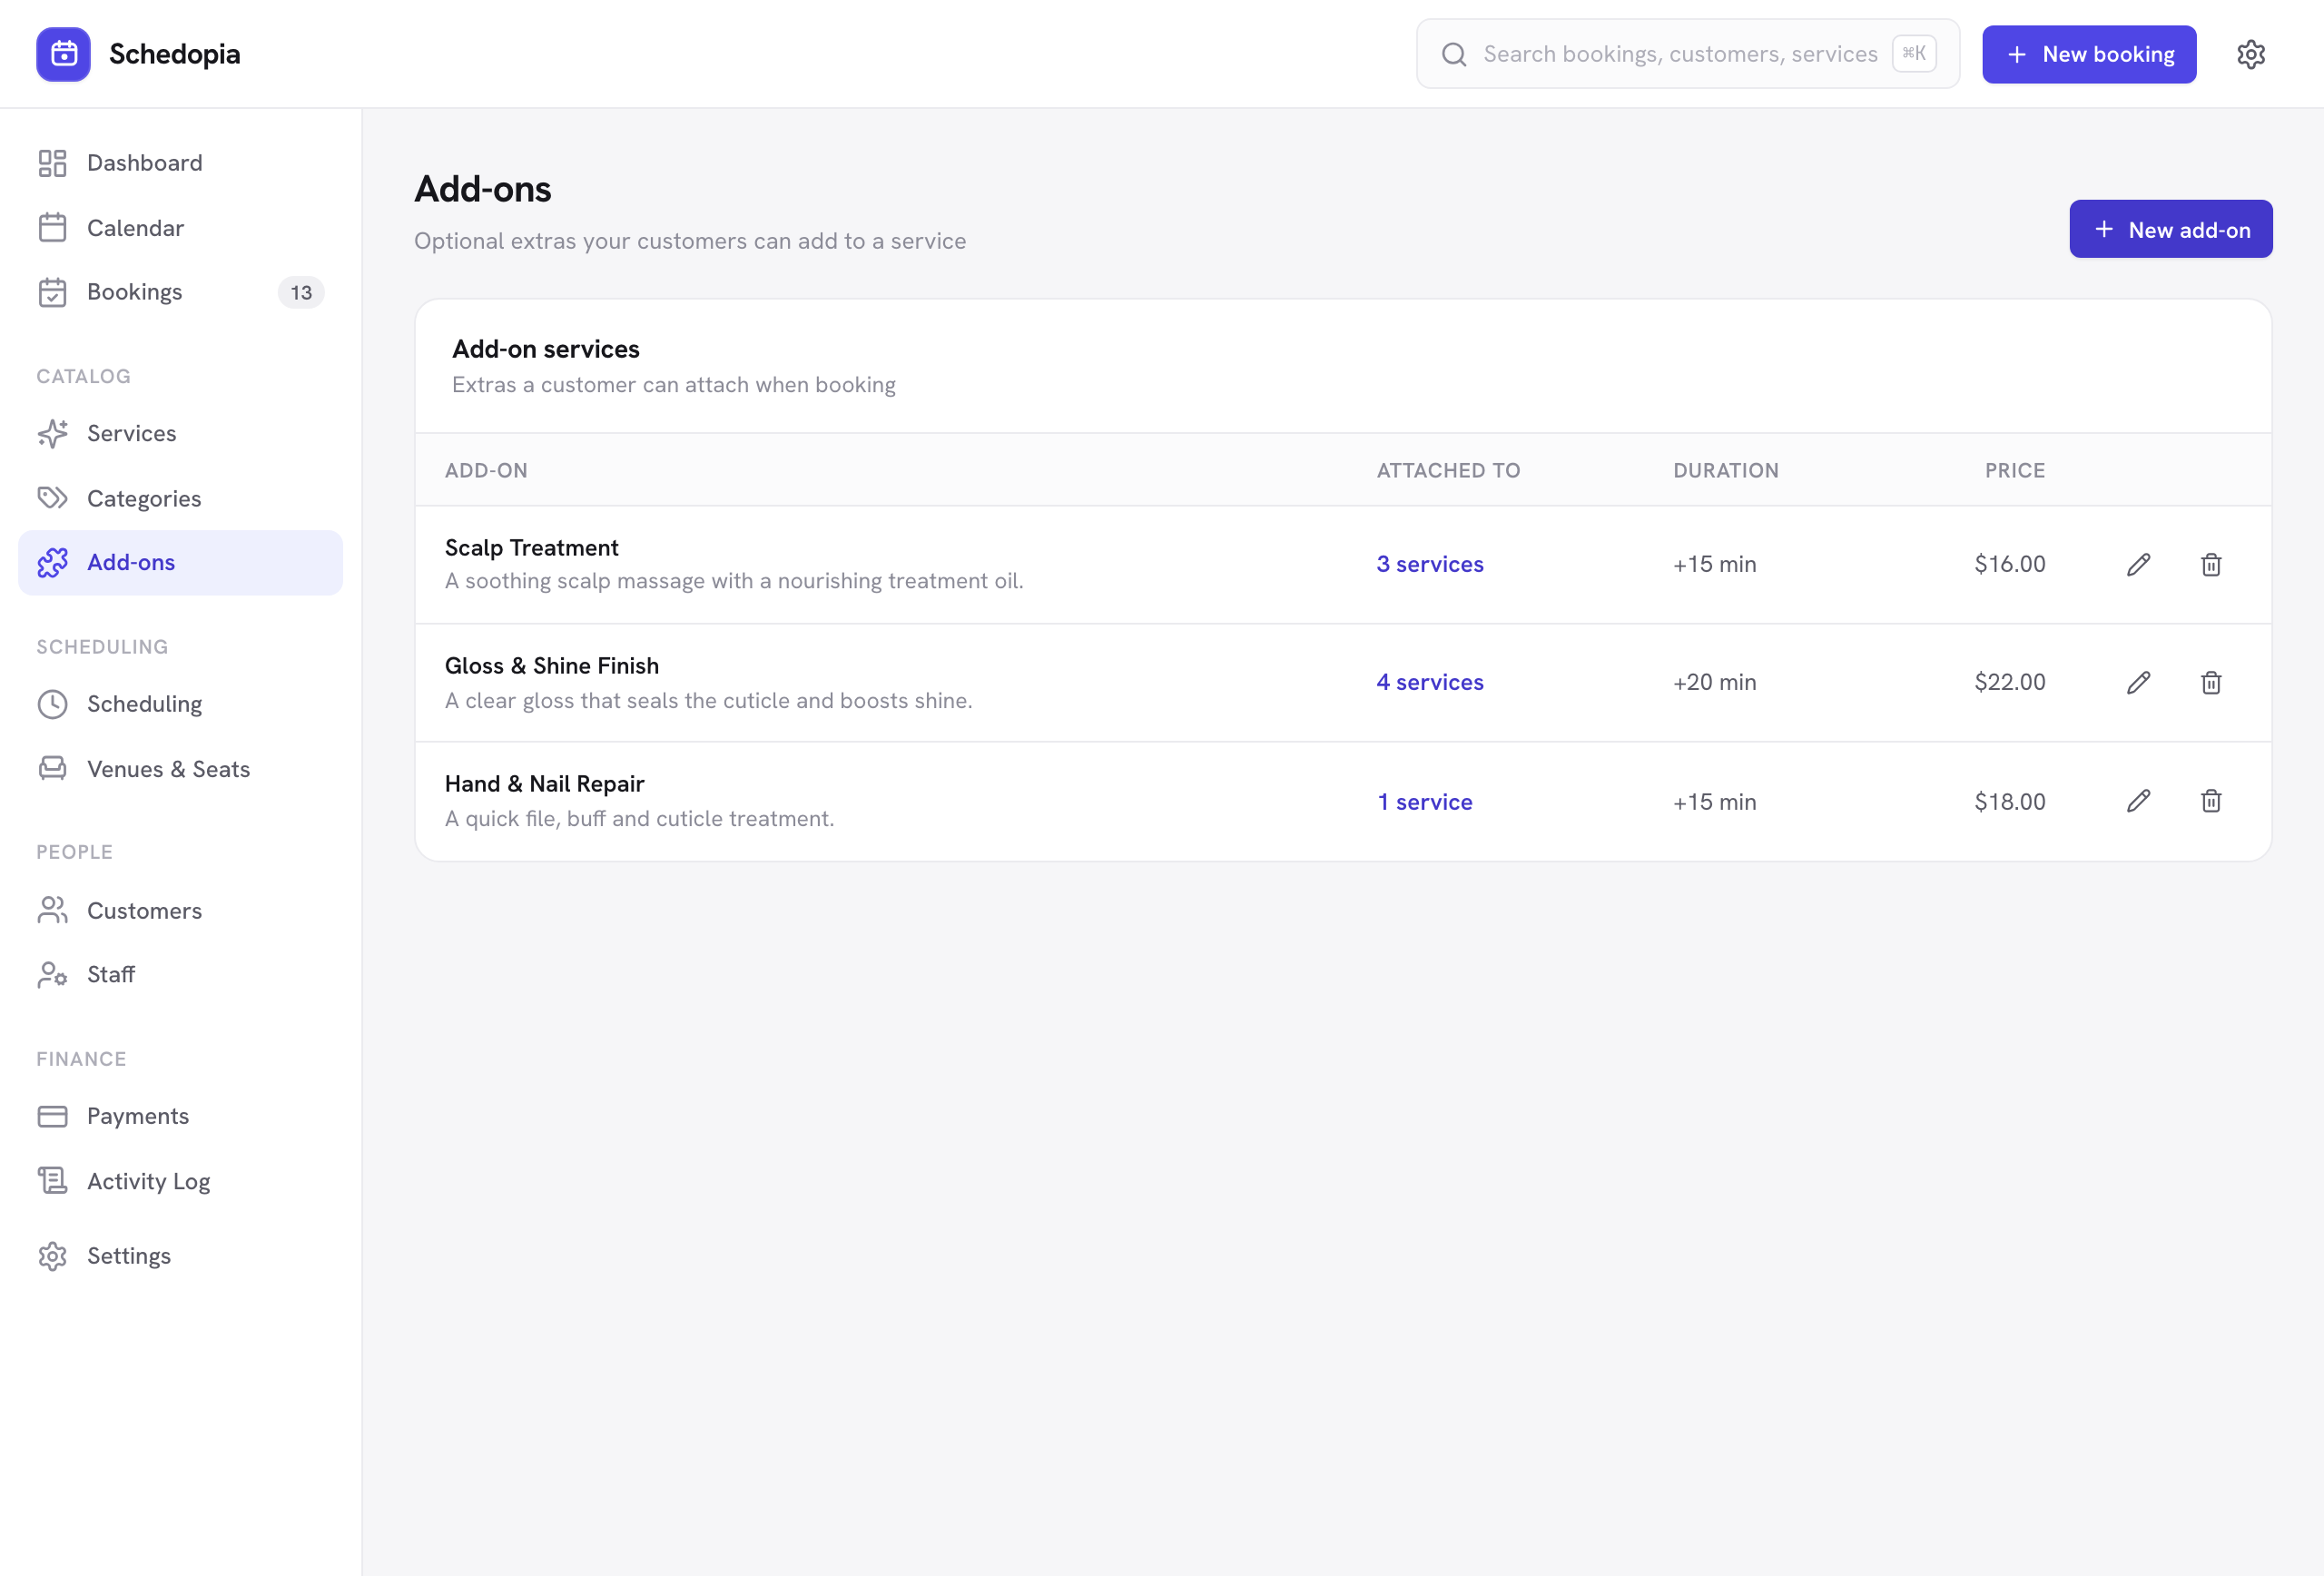Click the Calendar icon in sidebar
The image size is (2324, 1576).
coord(52,228)
